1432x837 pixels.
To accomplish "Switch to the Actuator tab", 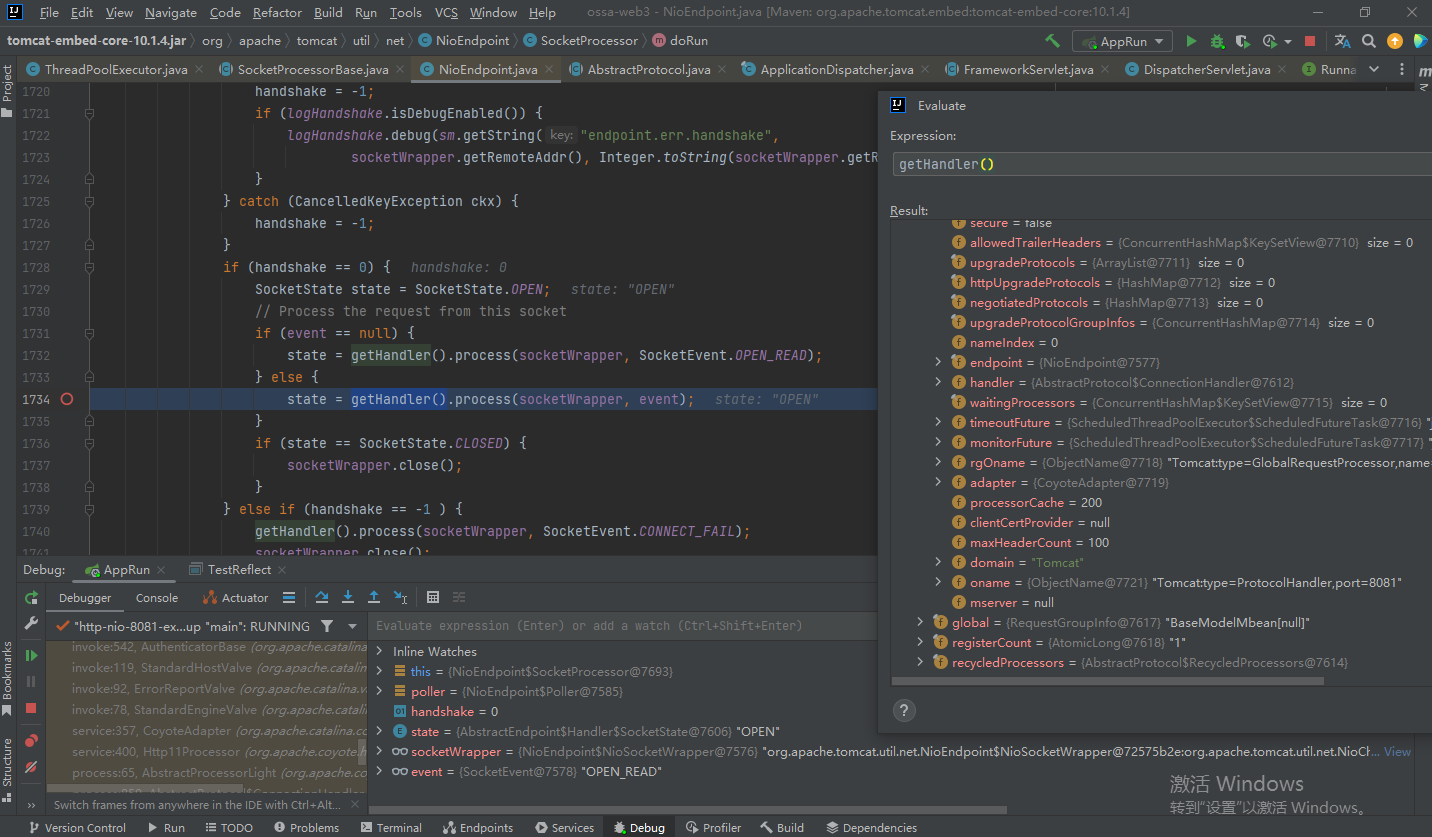I will [235, 597].
